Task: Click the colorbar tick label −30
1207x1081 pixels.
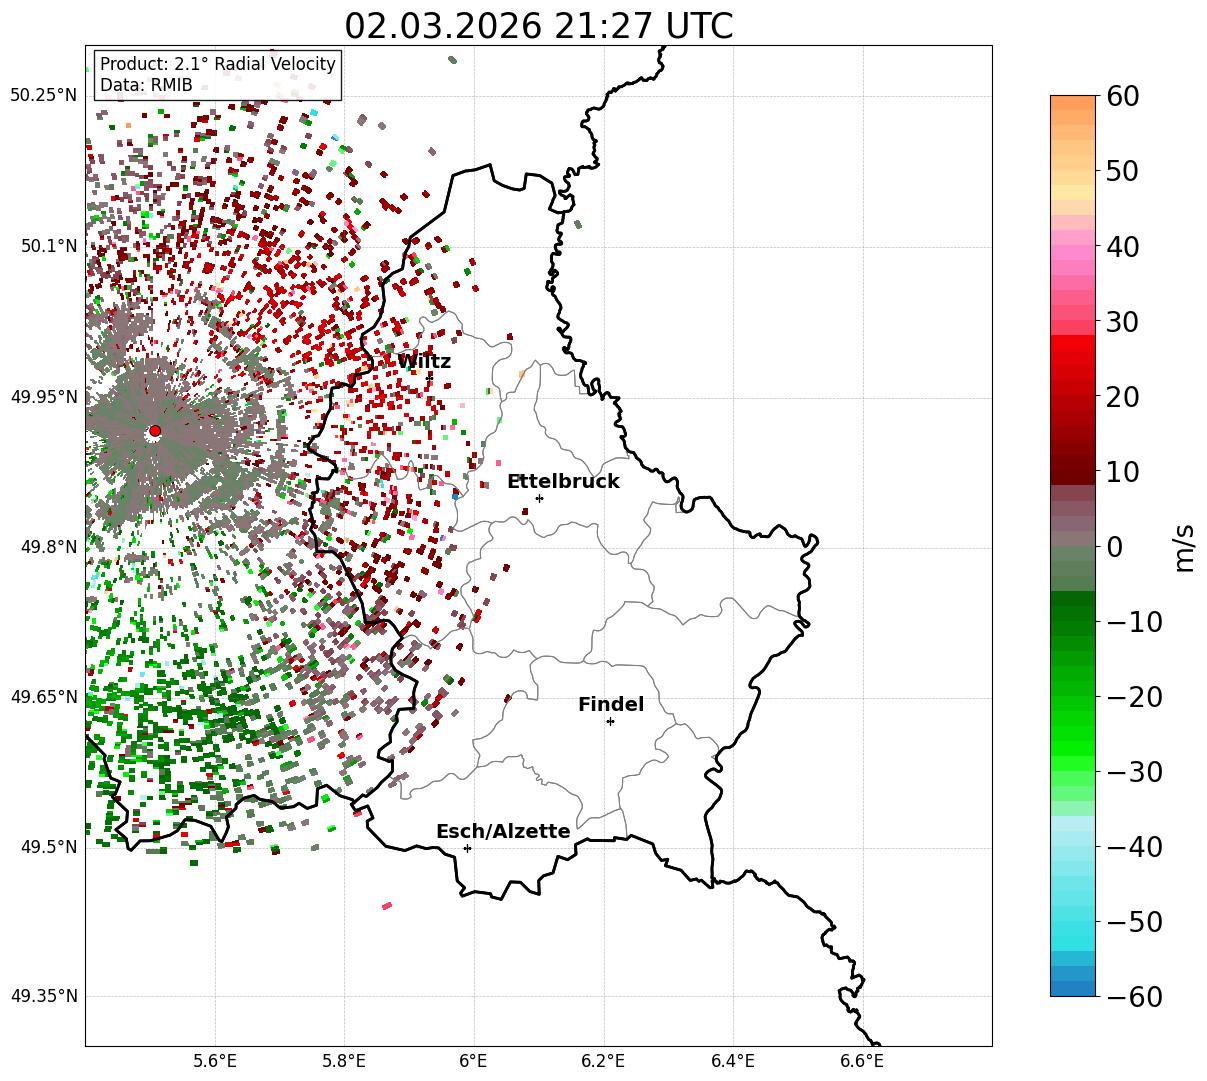Action: click(1134, 772)
